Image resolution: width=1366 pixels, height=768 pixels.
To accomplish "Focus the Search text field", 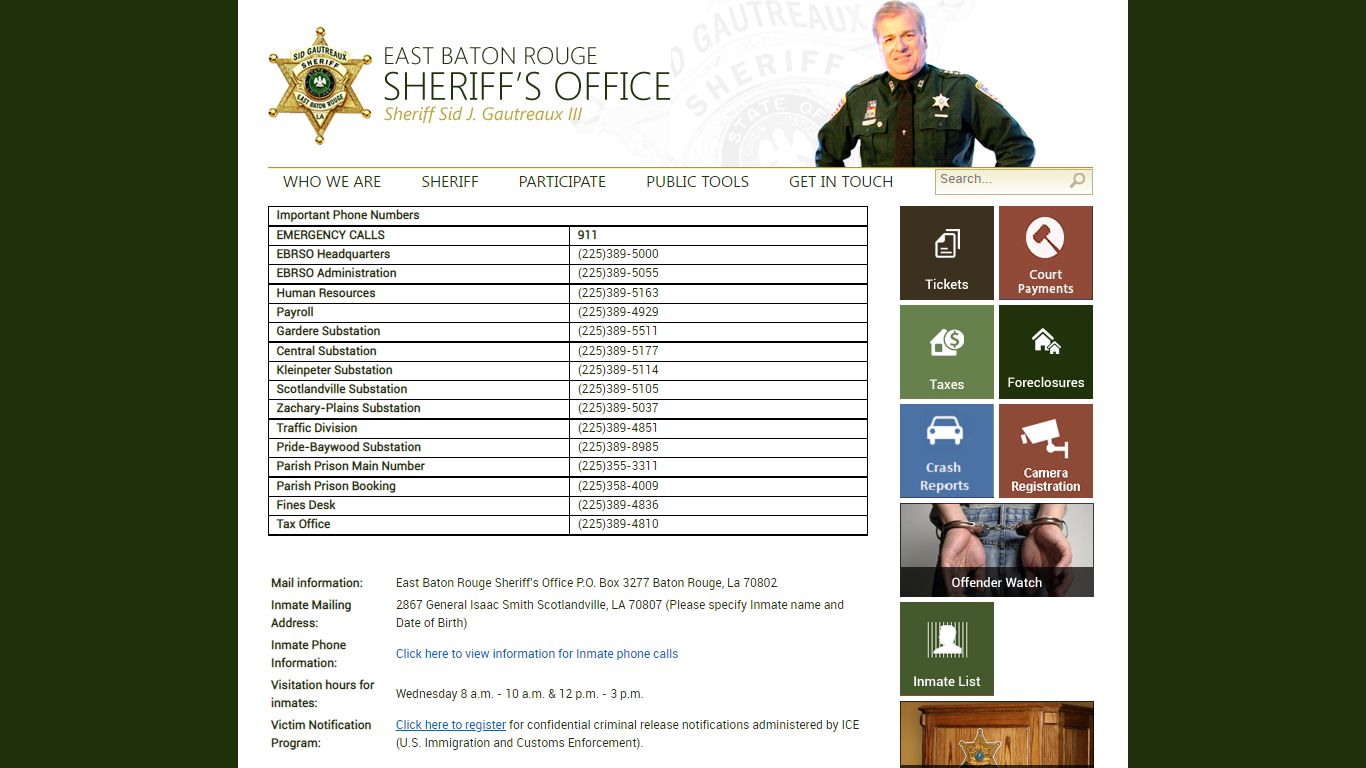I will pyautogui.click(x=1002, y=180).
